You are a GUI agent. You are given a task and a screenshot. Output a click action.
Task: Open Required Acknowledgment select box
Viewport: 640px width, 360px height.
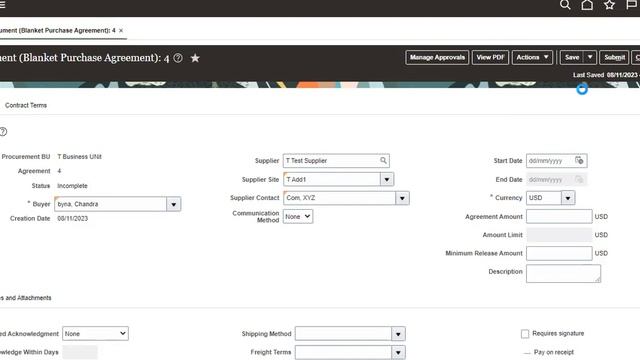(95, 333)
